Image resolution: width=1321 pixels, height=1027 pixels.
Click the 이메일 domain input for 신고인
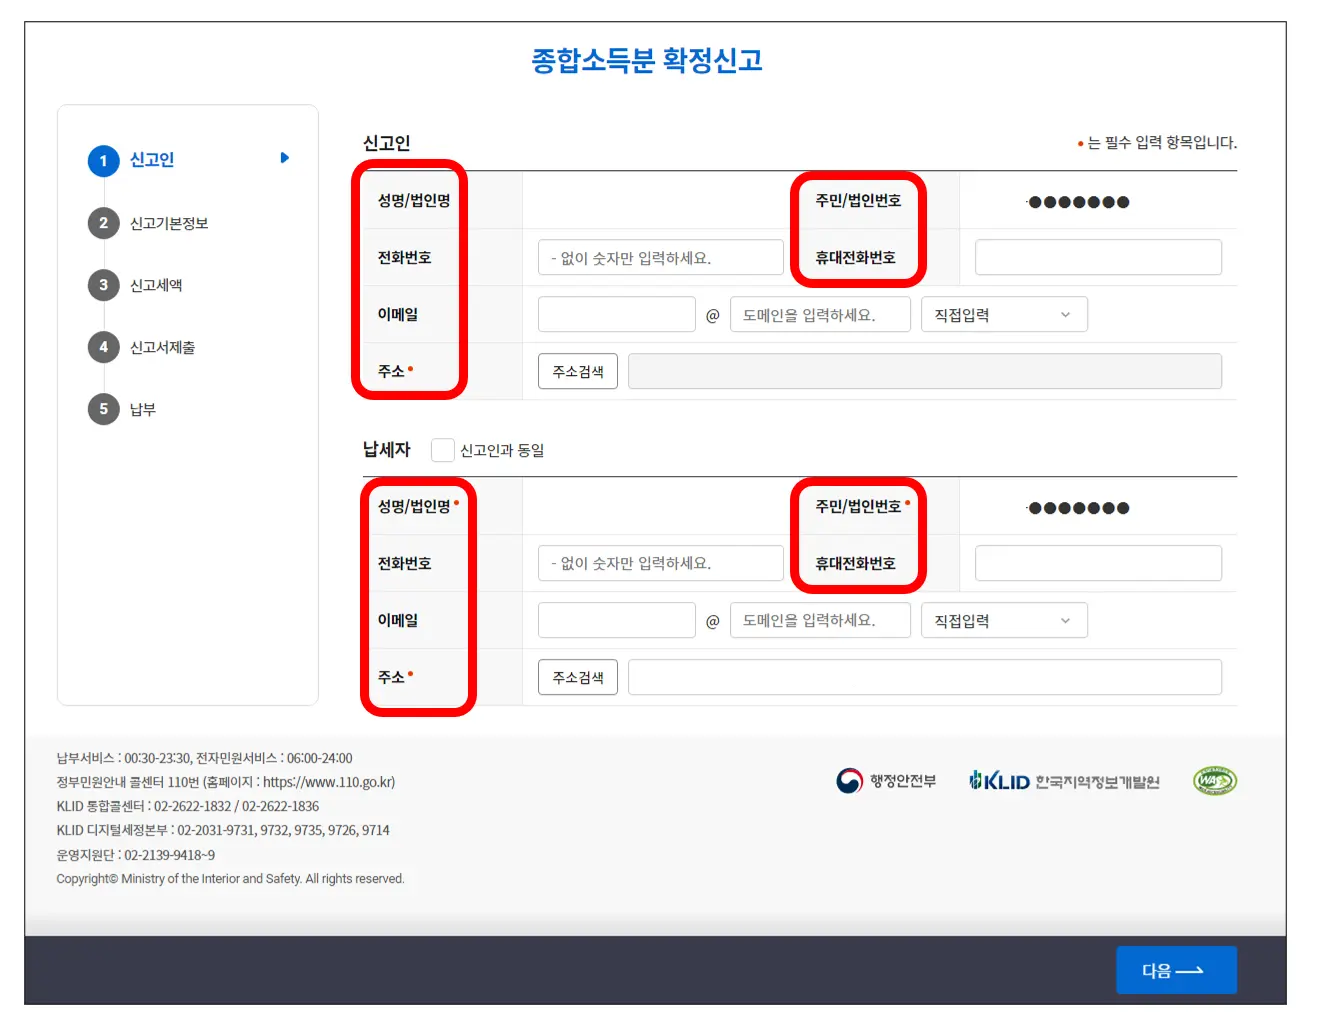820,314
